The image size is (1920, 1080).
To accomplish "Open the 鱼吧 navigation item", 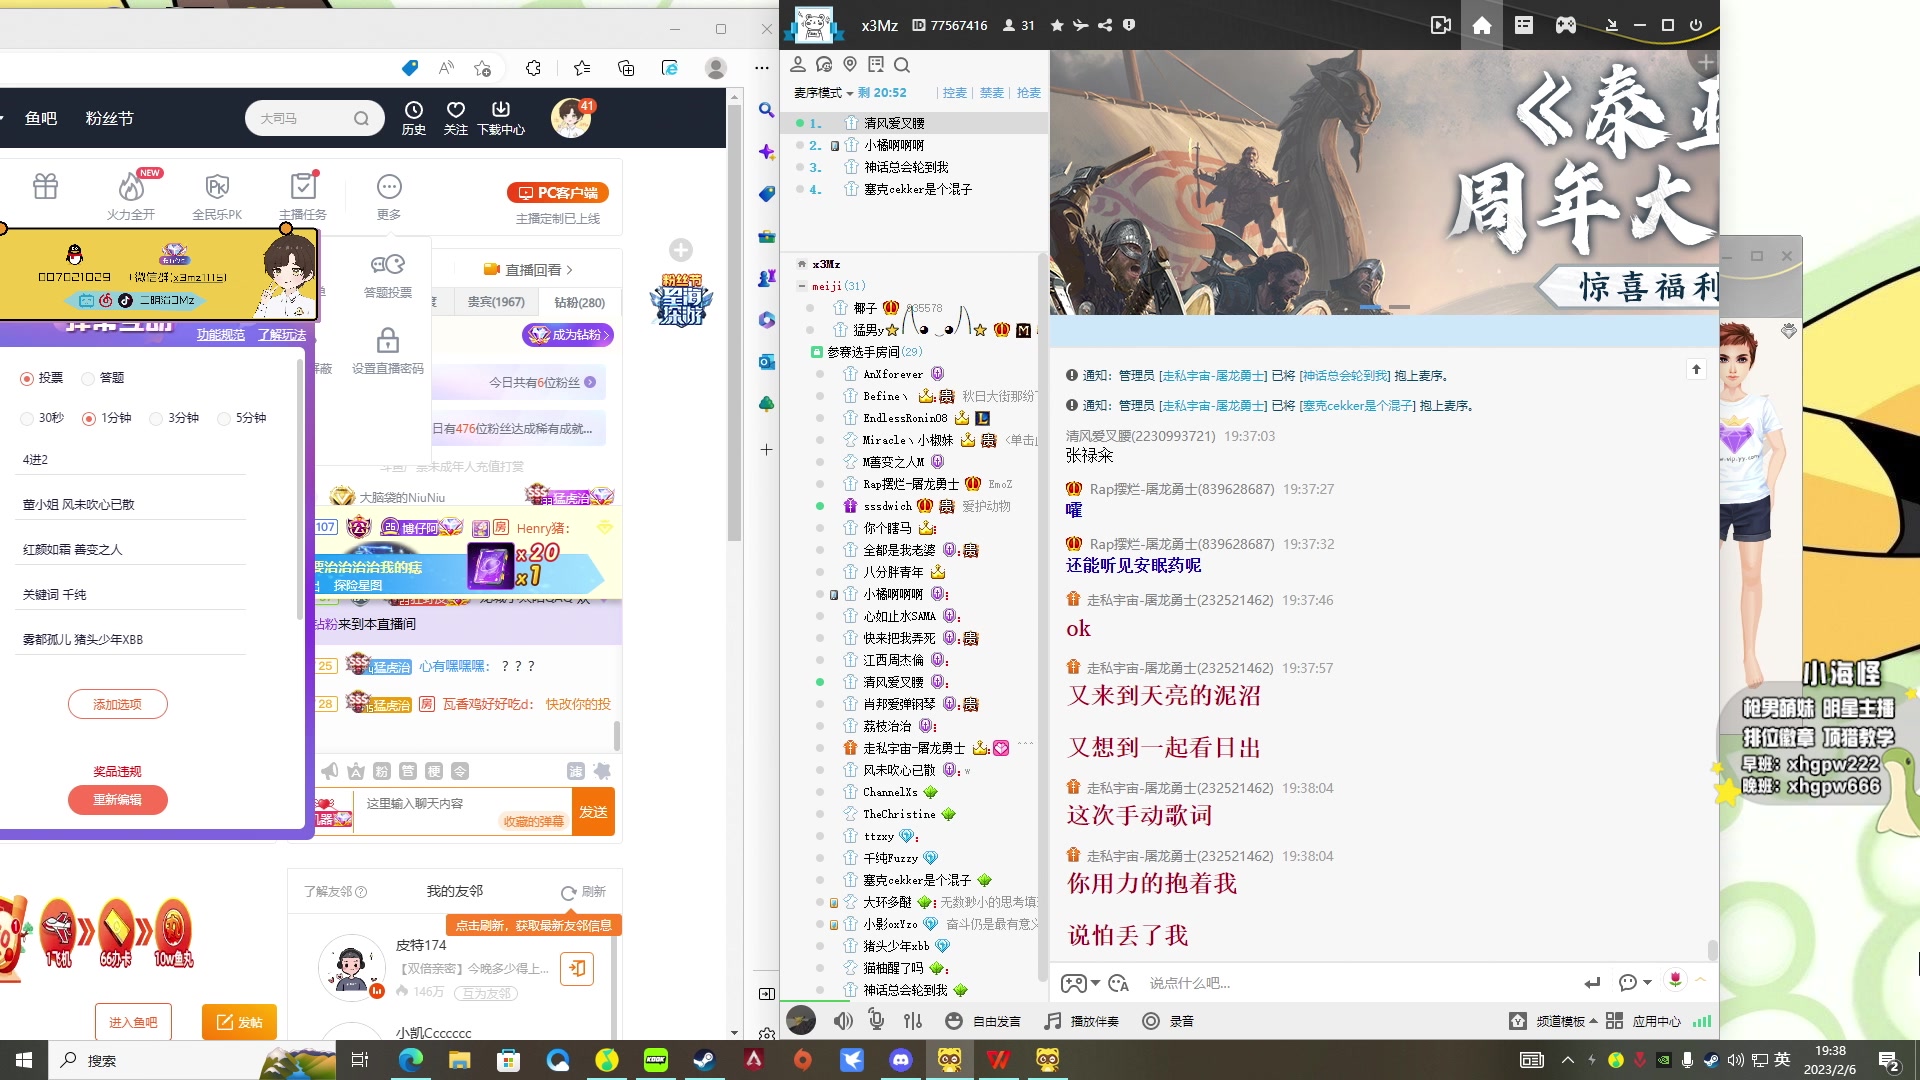I will point(41,118).
